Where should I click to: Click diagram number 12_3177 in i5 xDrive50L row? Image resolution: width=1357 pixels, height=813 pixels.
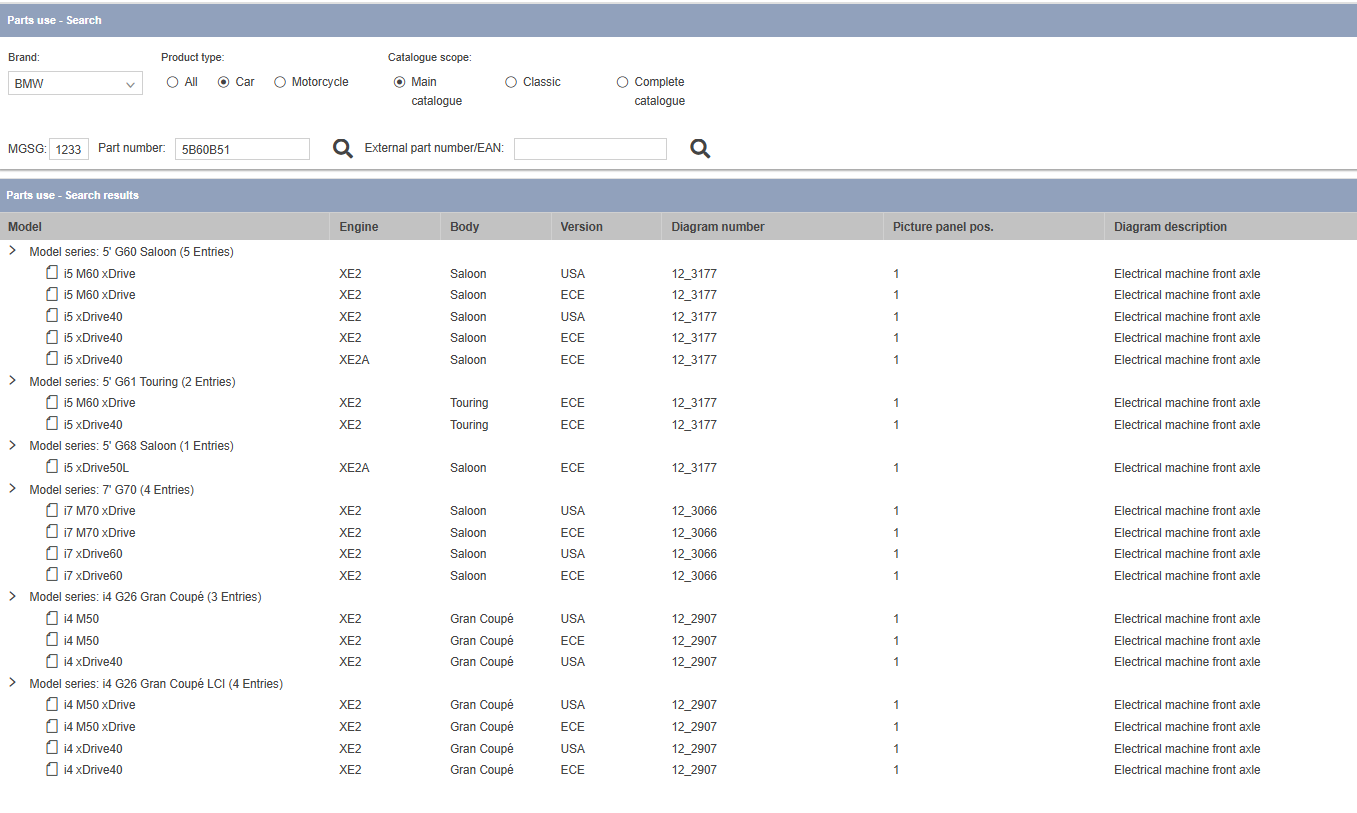(x=694, y=467)
